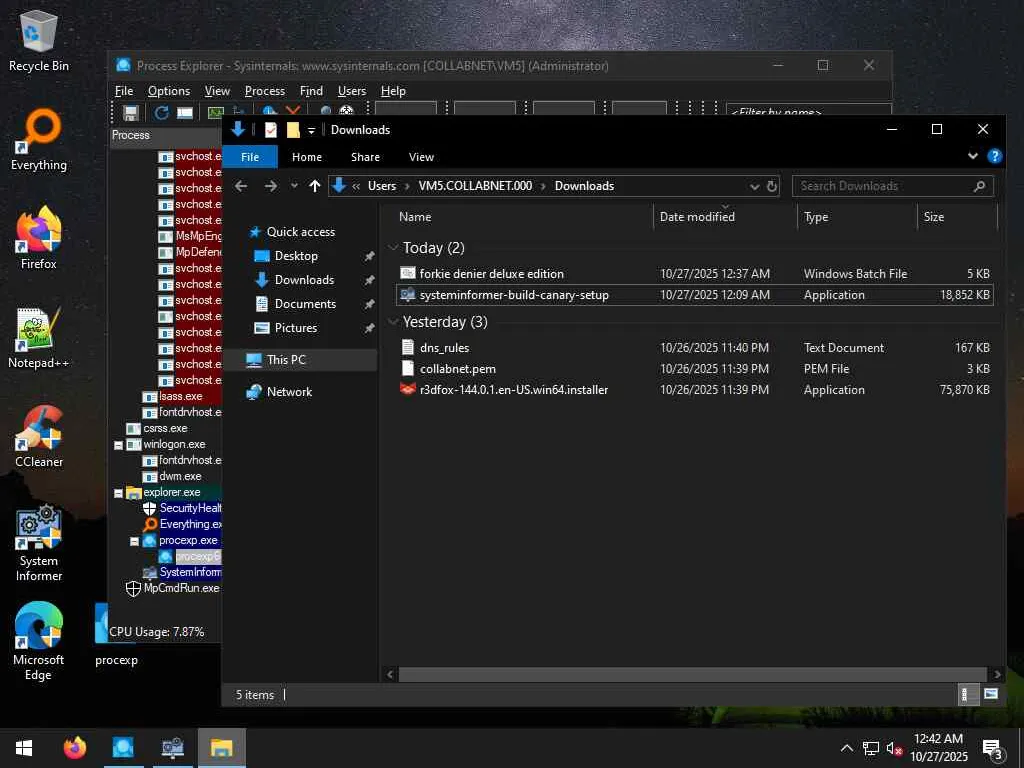Show hidden system tray icons

pyautogui.click(x=846, y=748)
